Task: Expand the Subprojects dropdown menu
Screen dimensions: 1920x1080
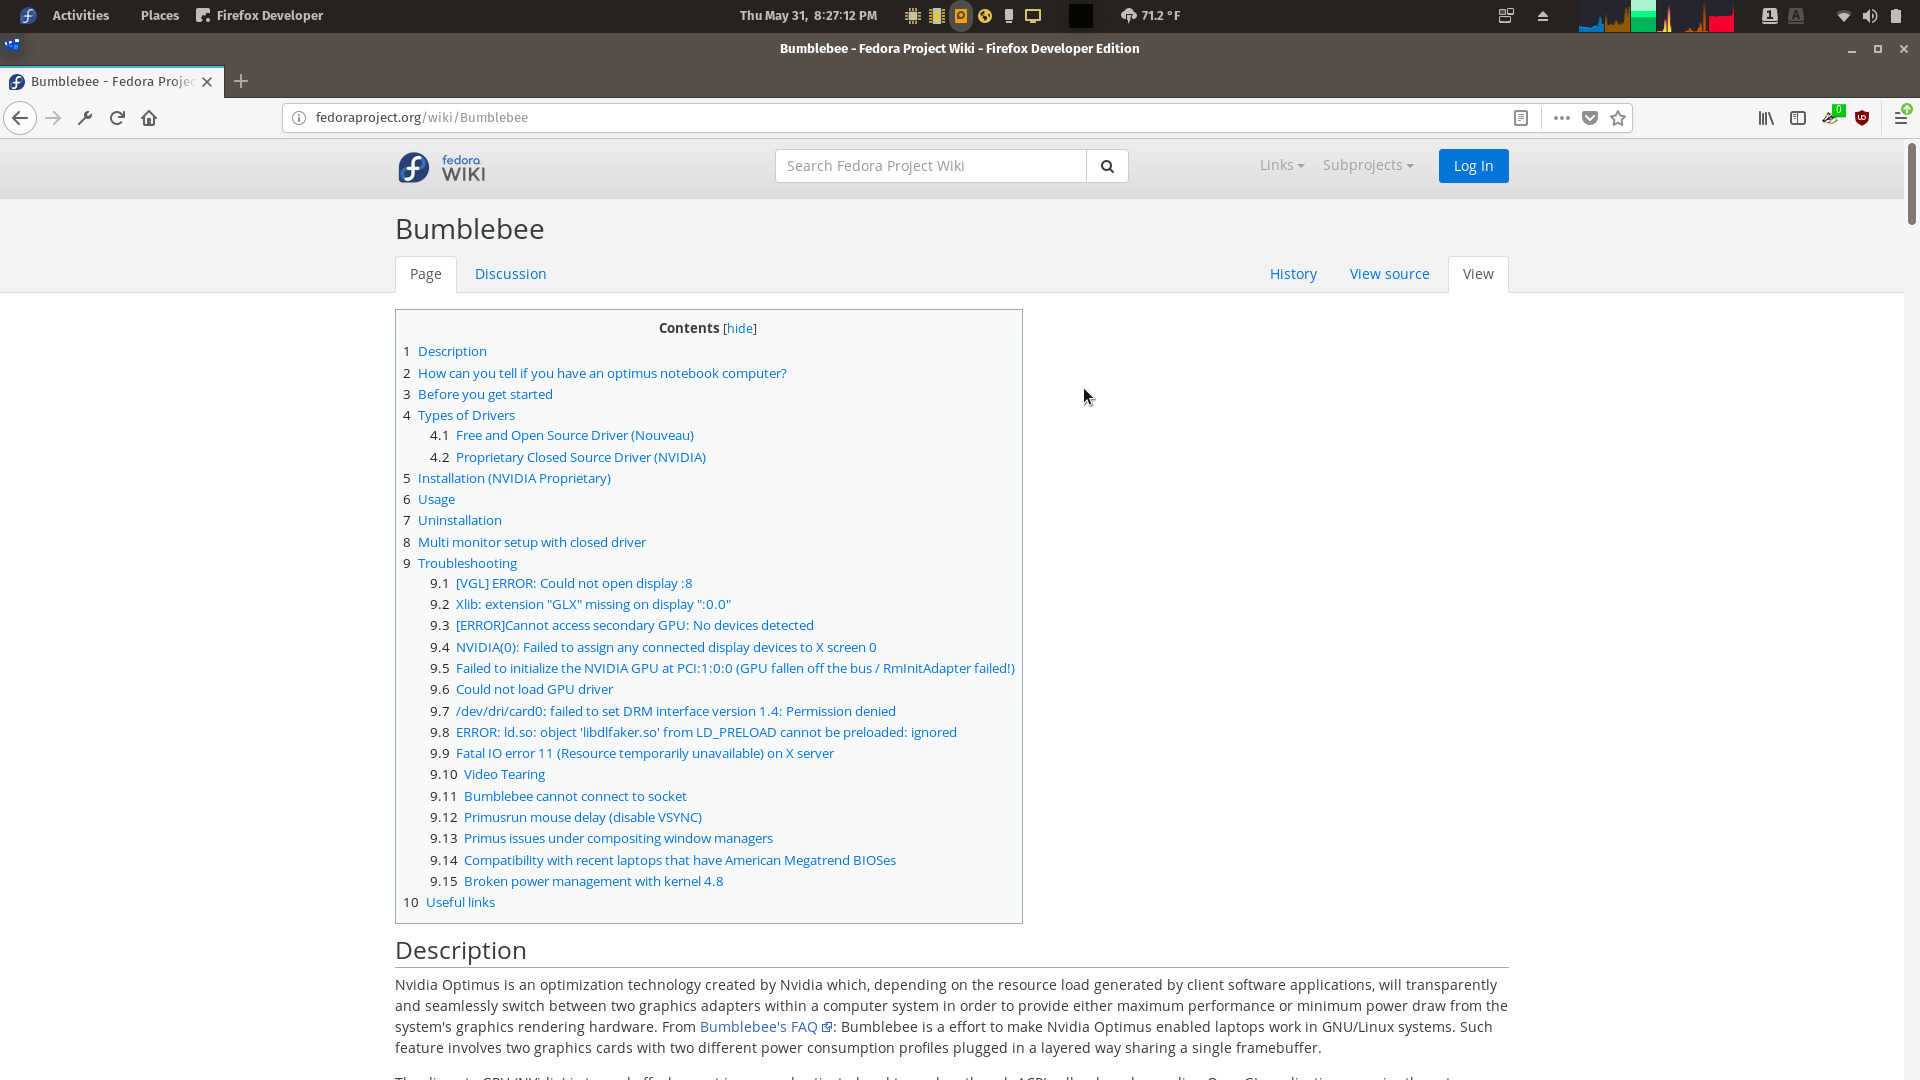Action: [x=1368, y=165]
